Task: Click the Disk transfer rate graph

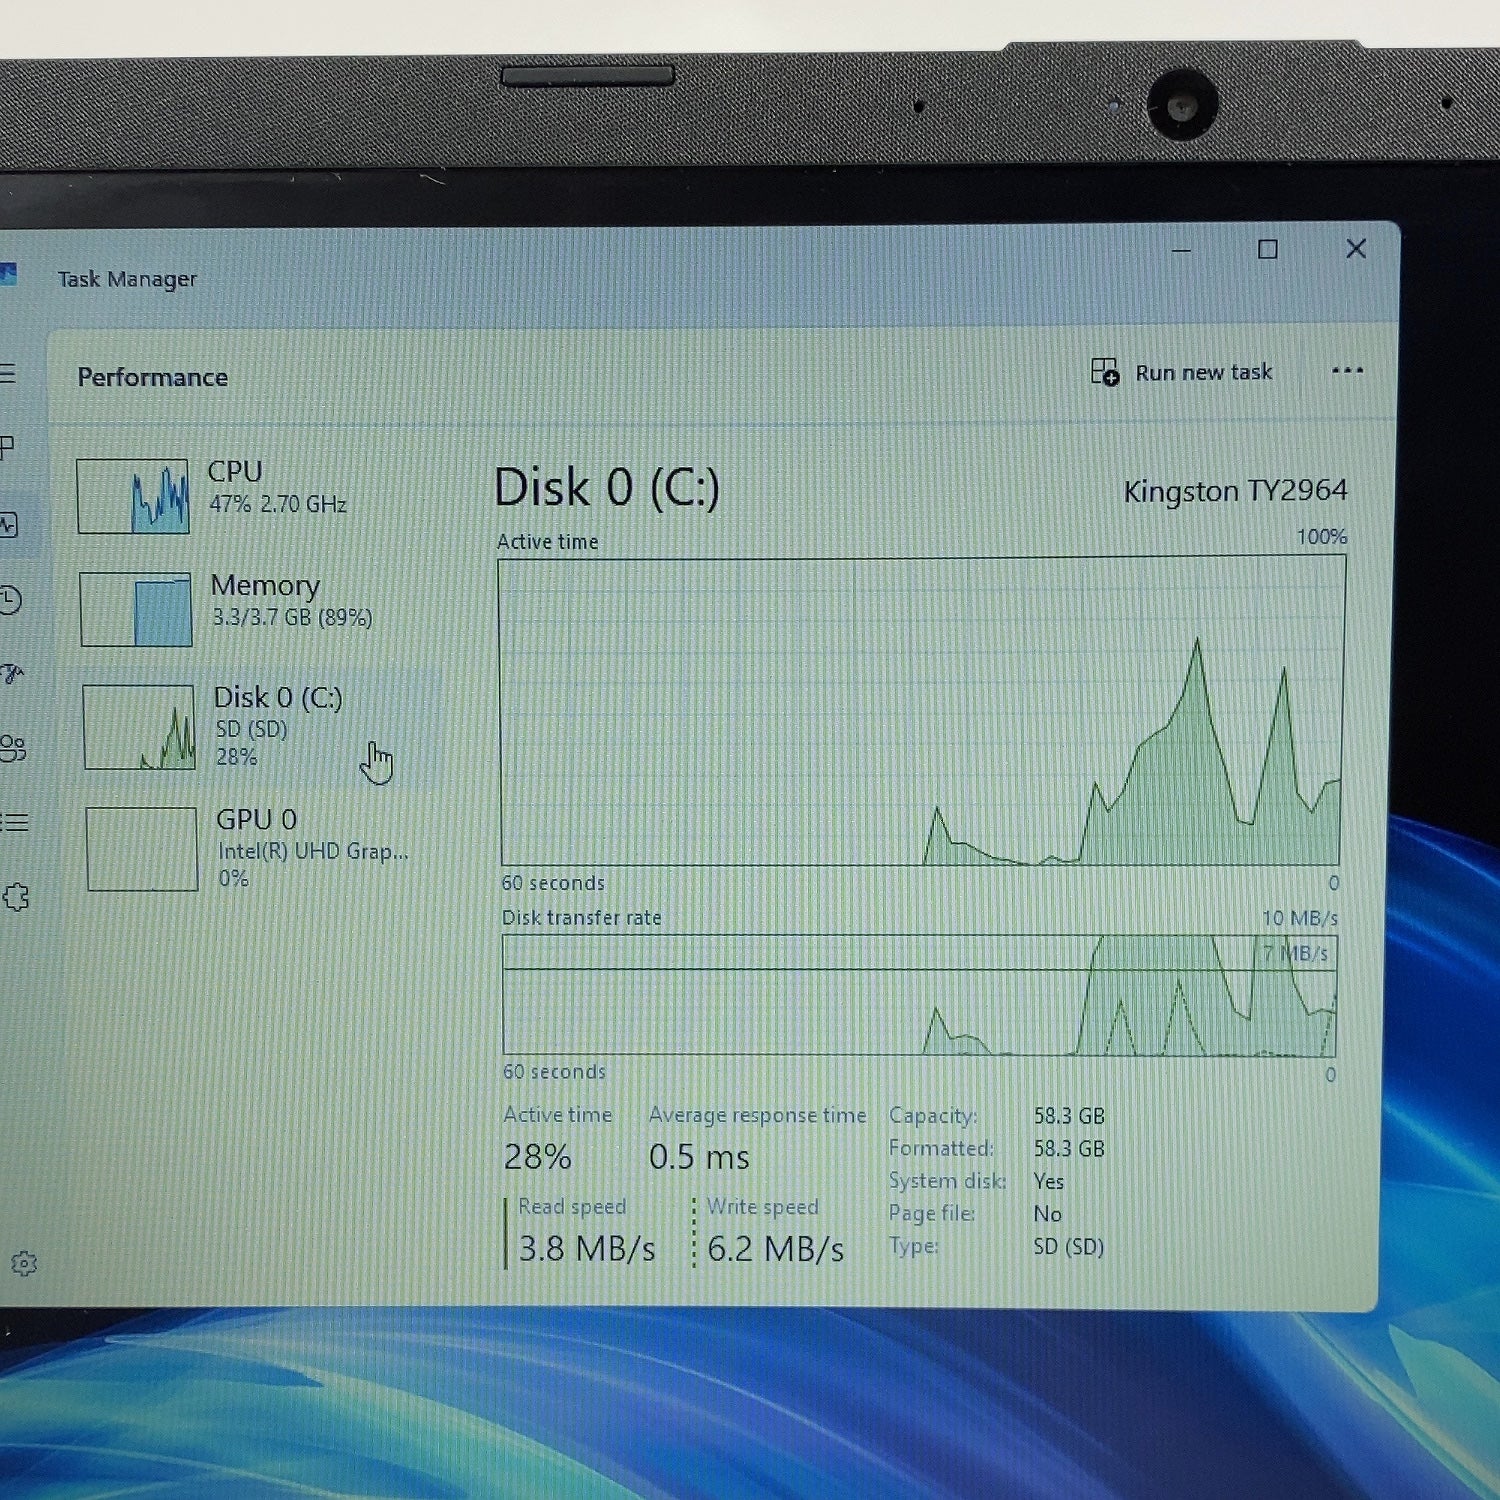Action: [919, 995]
